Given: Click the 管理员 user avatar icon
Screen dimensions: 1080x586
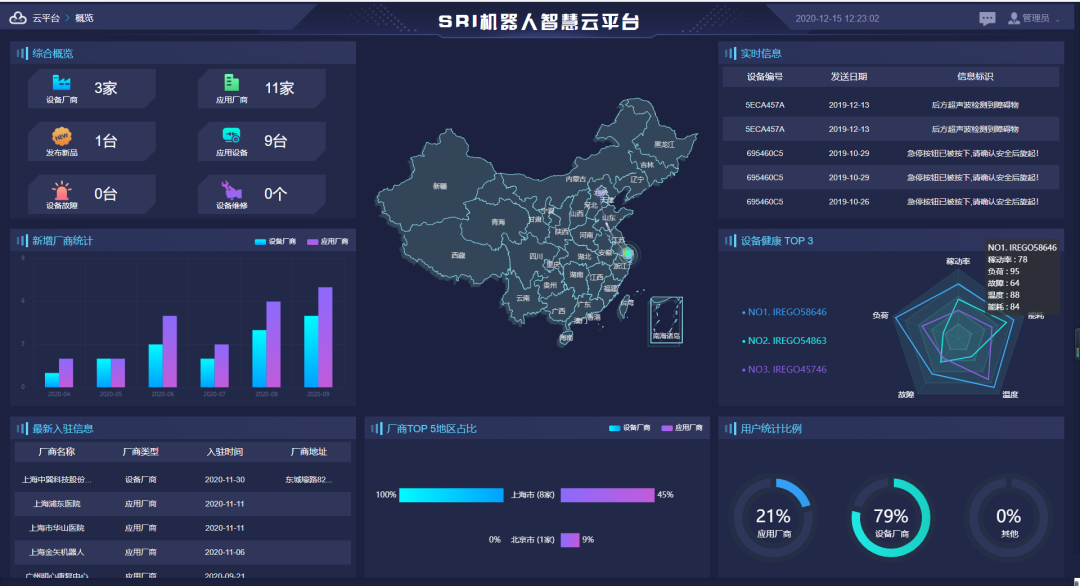Looking at the screenshot, I should tap(1014, 17).
